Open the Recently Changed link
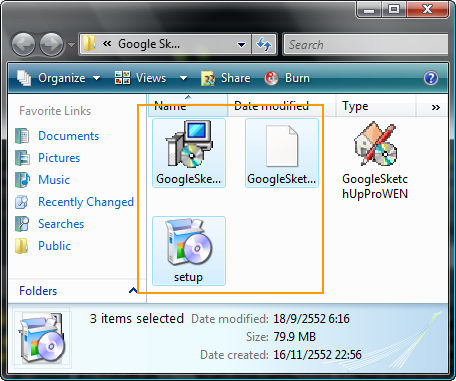This screenshot has width=456, height=381. click(x=86, y=202)
